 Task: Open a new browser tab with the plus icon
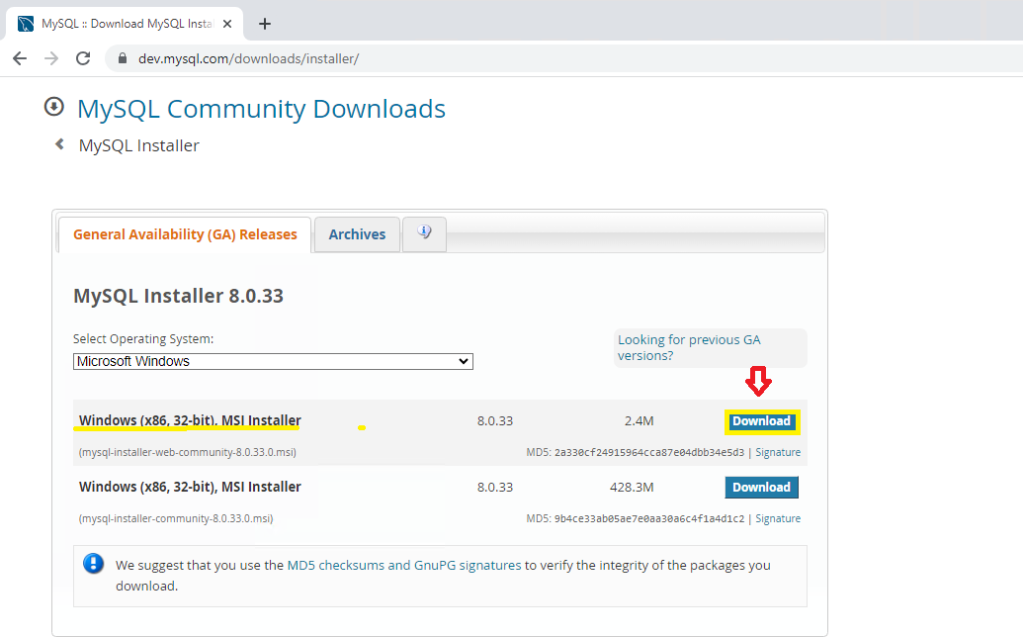point(264,24)
